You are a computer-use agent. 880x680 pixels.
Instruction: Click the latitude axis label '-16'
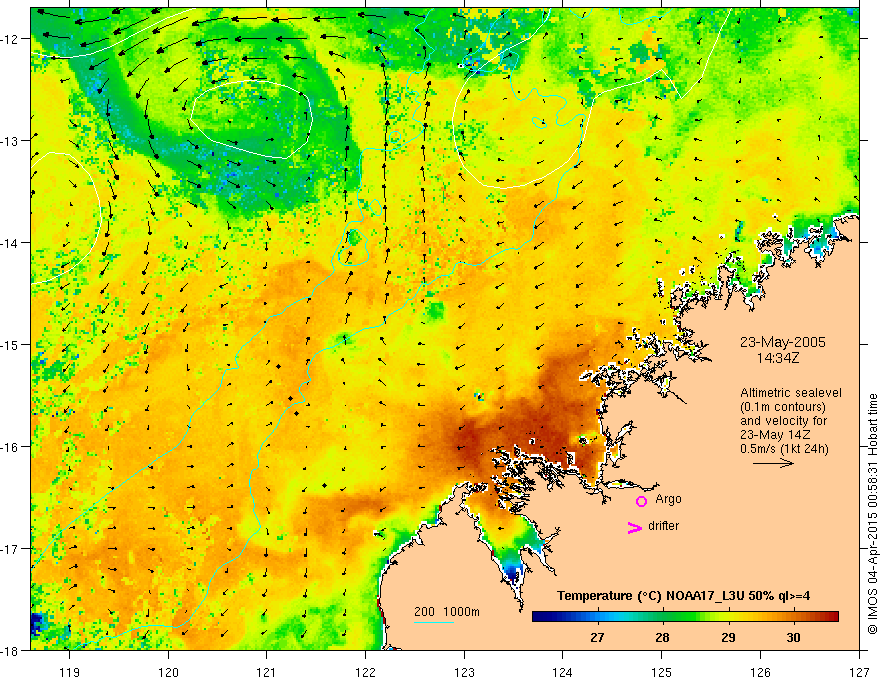[10, 447]
